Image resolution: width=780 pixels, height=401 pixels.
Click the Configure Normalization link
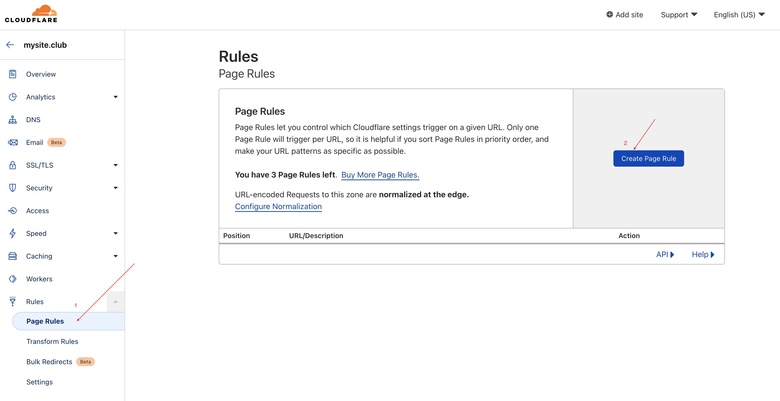pos(278,206)
